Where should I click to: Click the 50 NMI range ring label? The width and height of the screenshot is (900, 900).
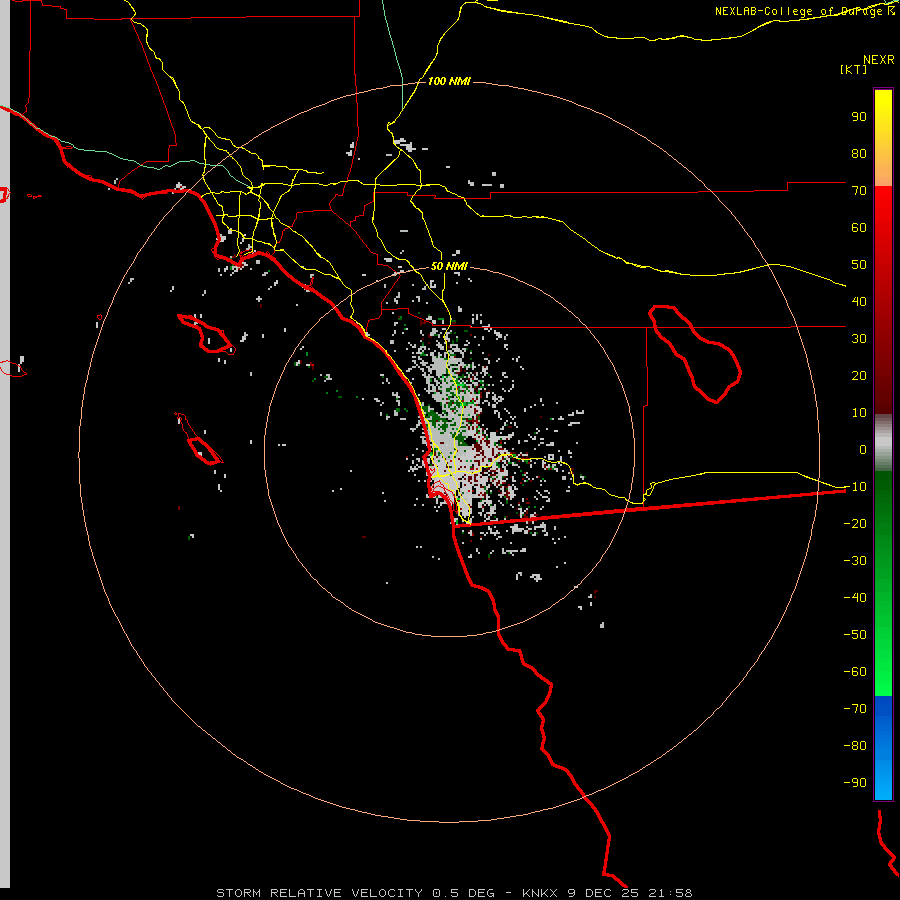[x=449, y=266]
